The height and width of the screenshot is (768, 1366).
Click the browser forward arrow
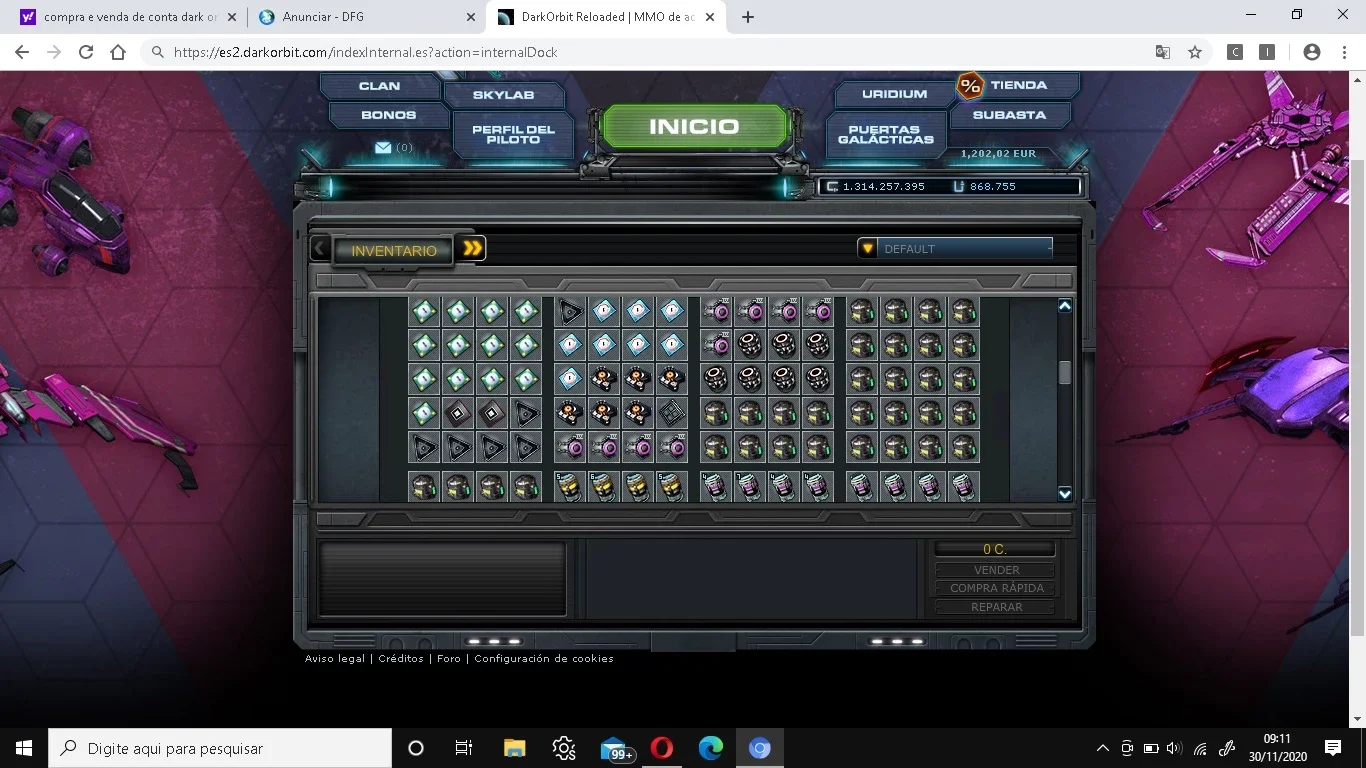coord(54,52)
